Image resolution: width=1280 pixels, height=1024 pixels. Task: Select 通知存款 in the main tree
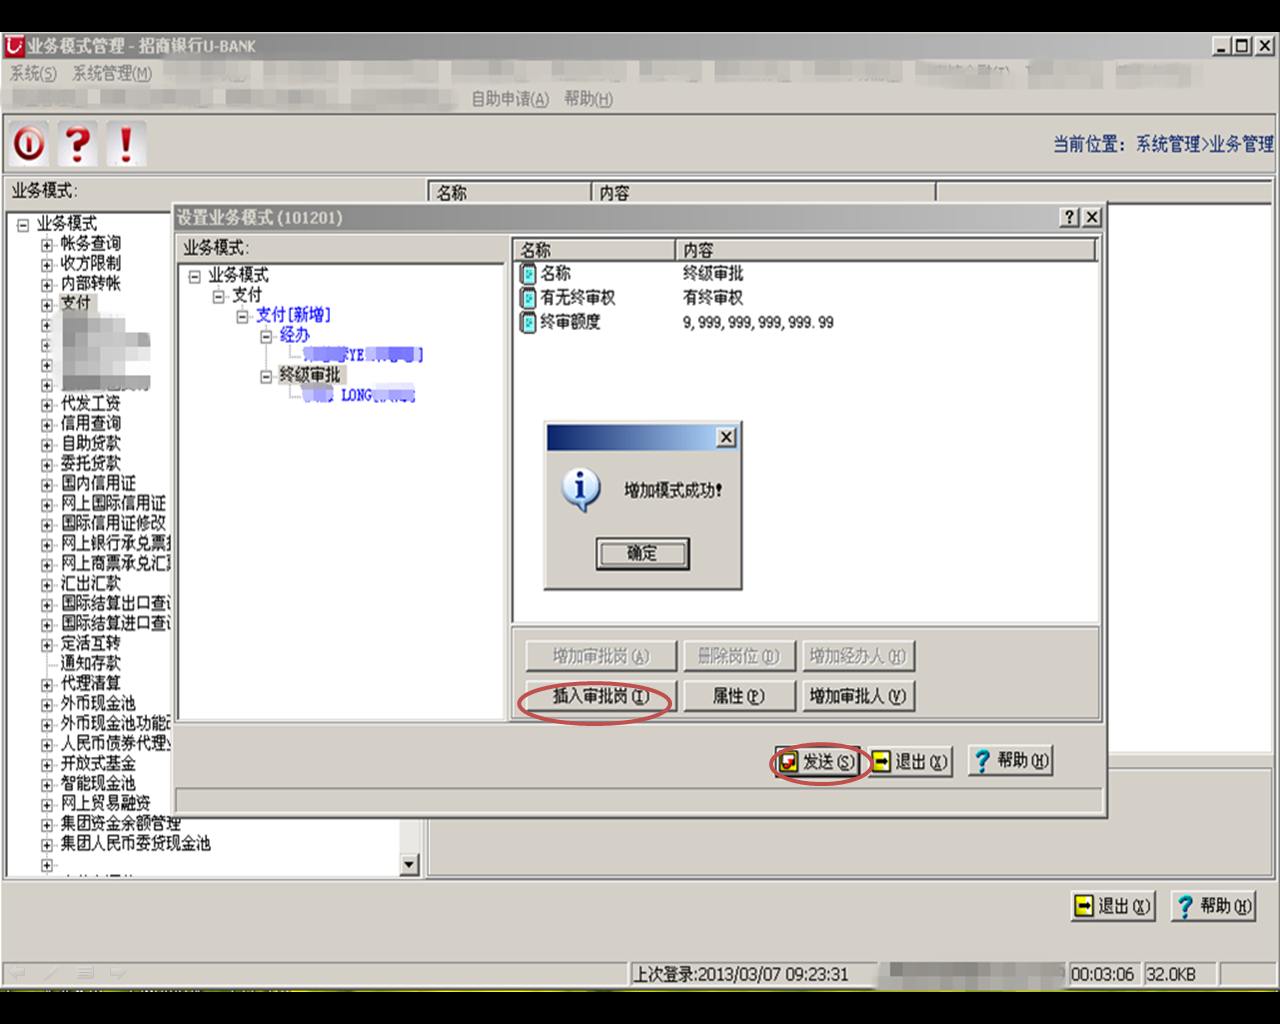click(91, 663)
